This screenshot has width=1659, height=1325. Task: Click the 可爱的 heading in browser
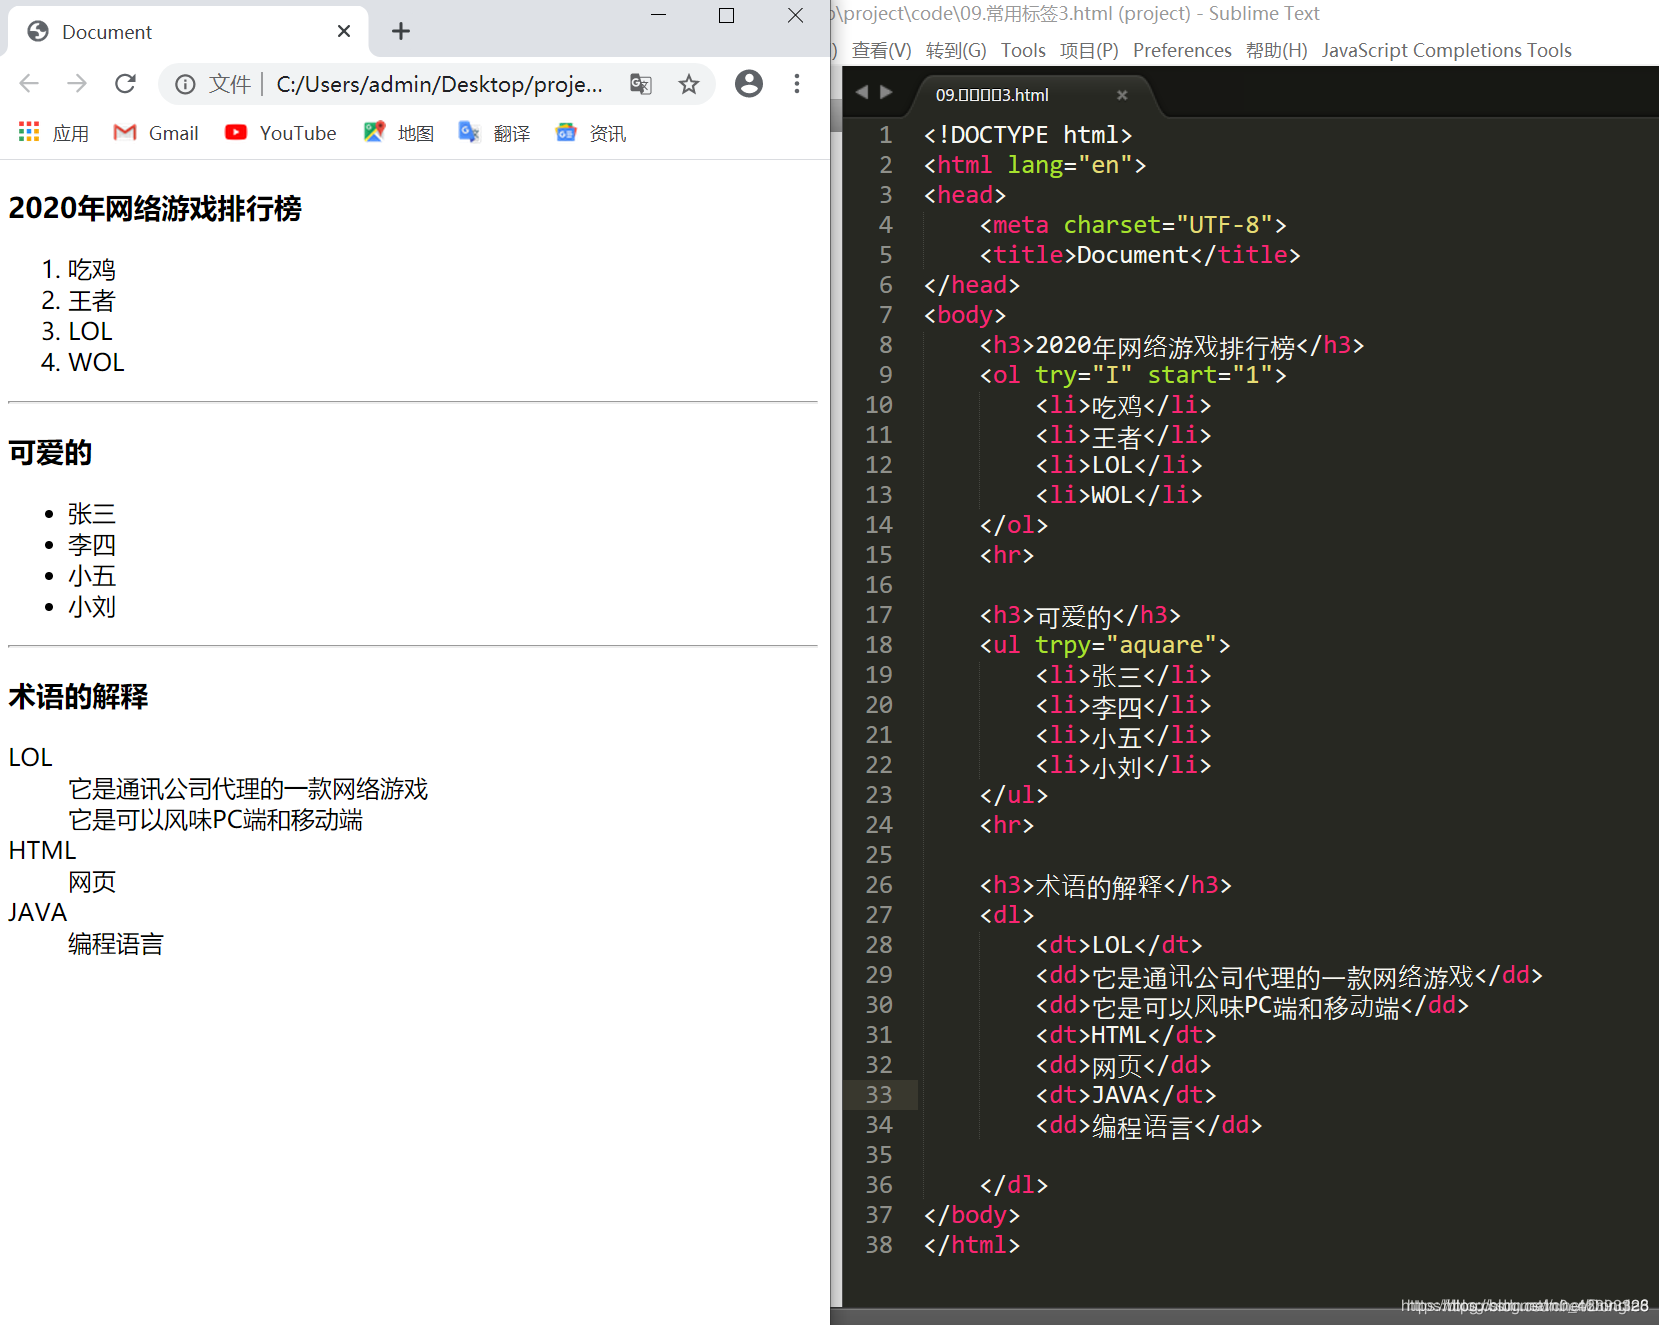(x=50, y=453)
